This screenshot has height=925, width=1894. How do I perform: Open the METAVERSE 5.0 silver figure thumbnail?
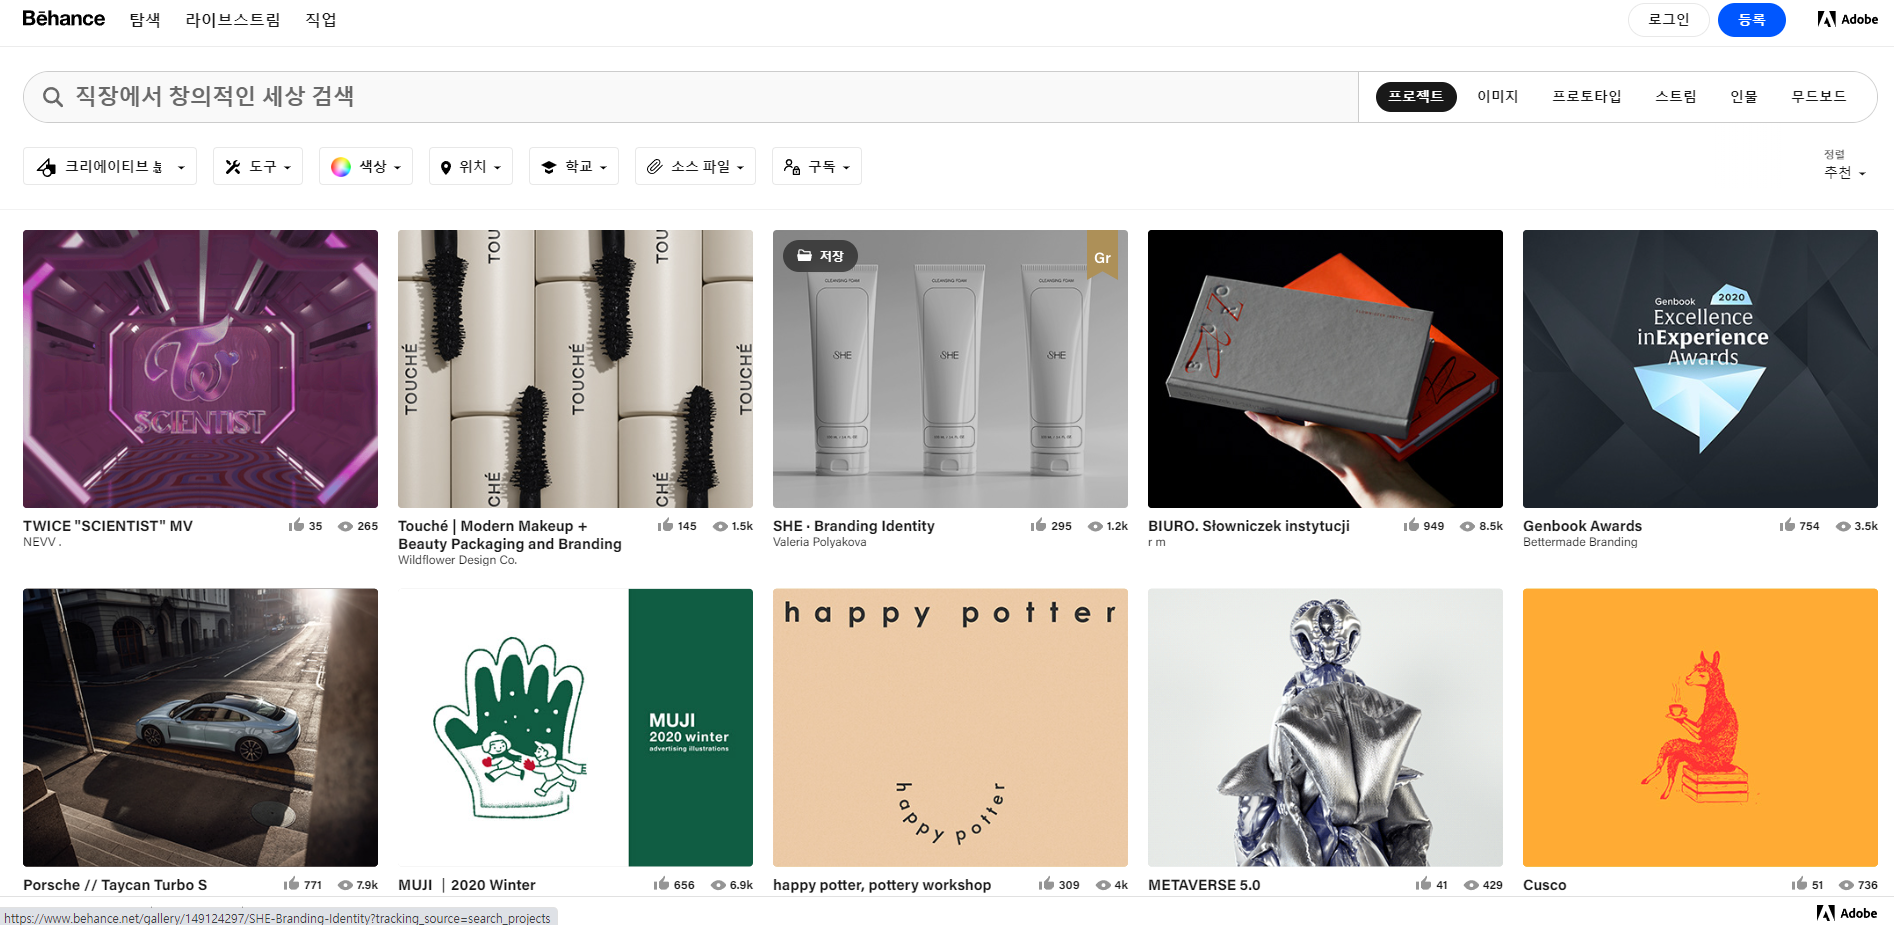1325,727
